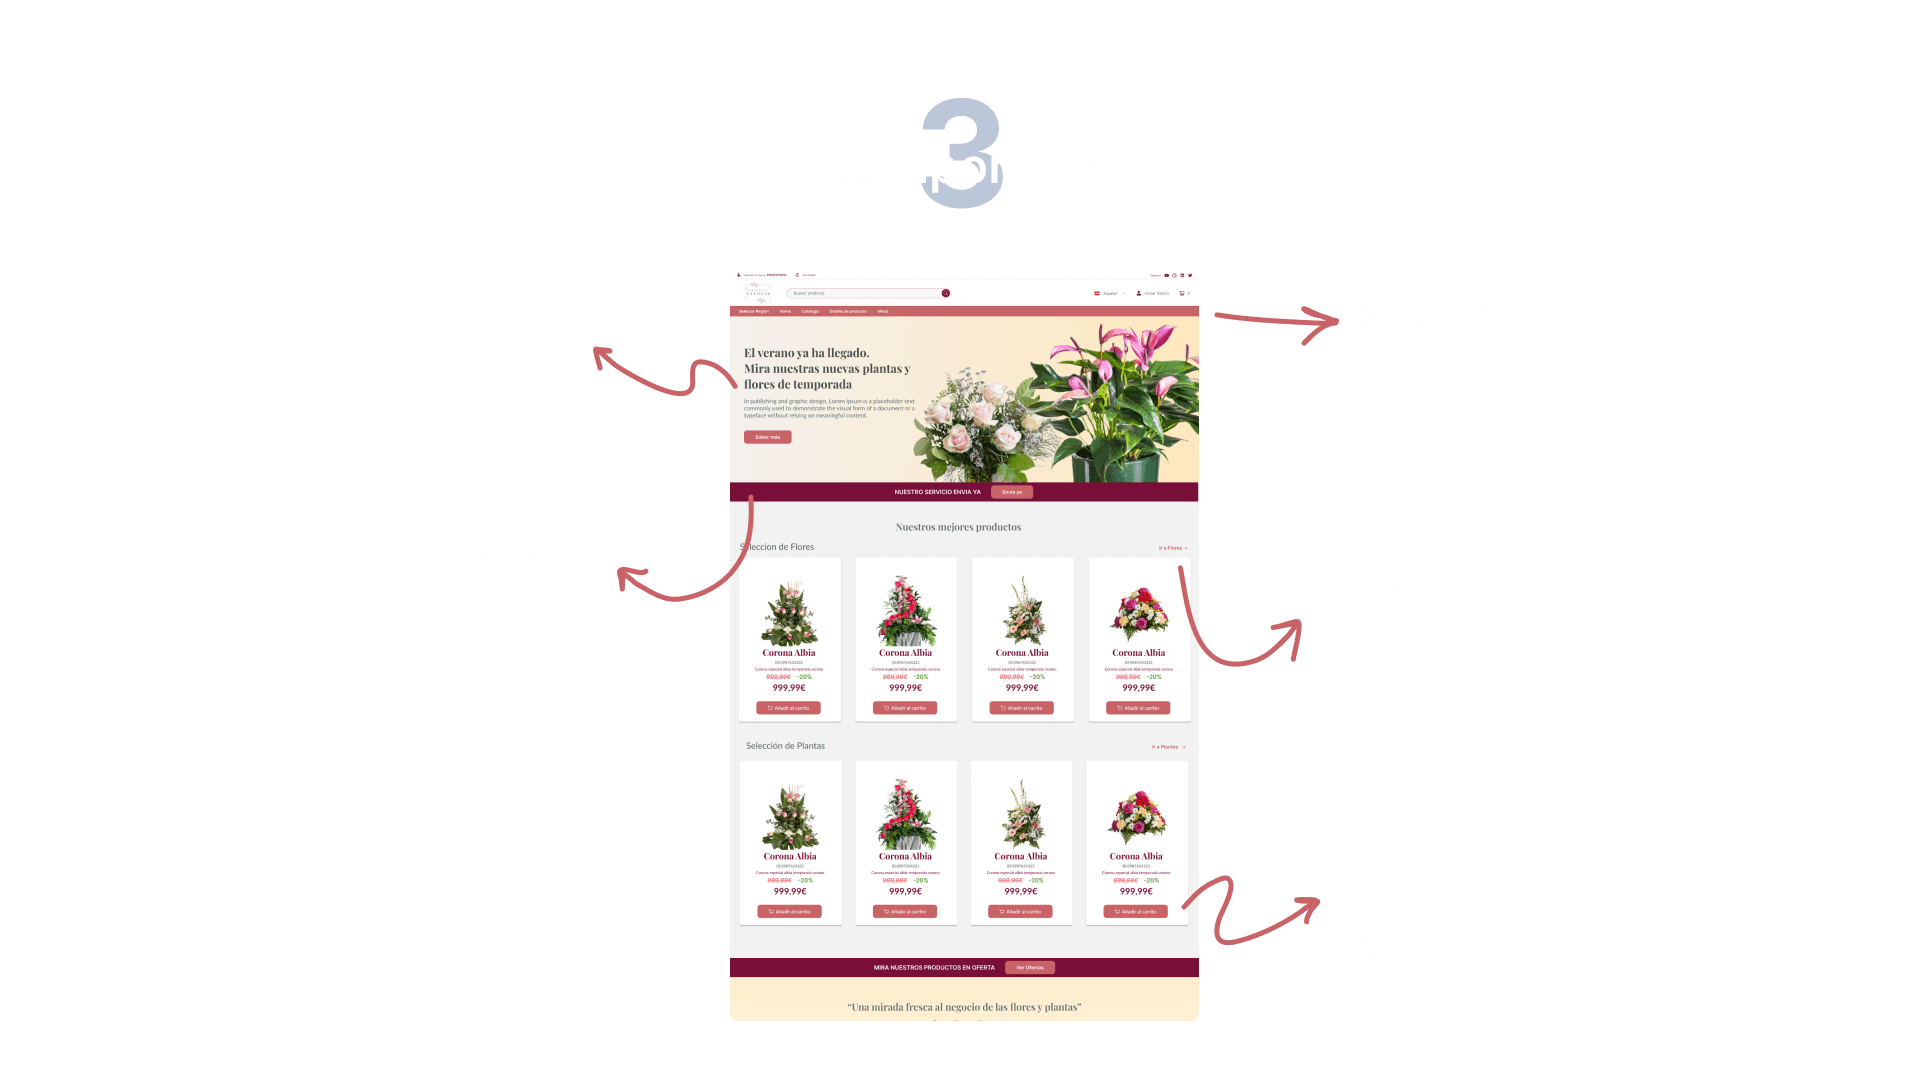Click the 'Añadir al carrito' button on first flower
This screenshot has height=1080, width=1920.
(x=791, y=708)
